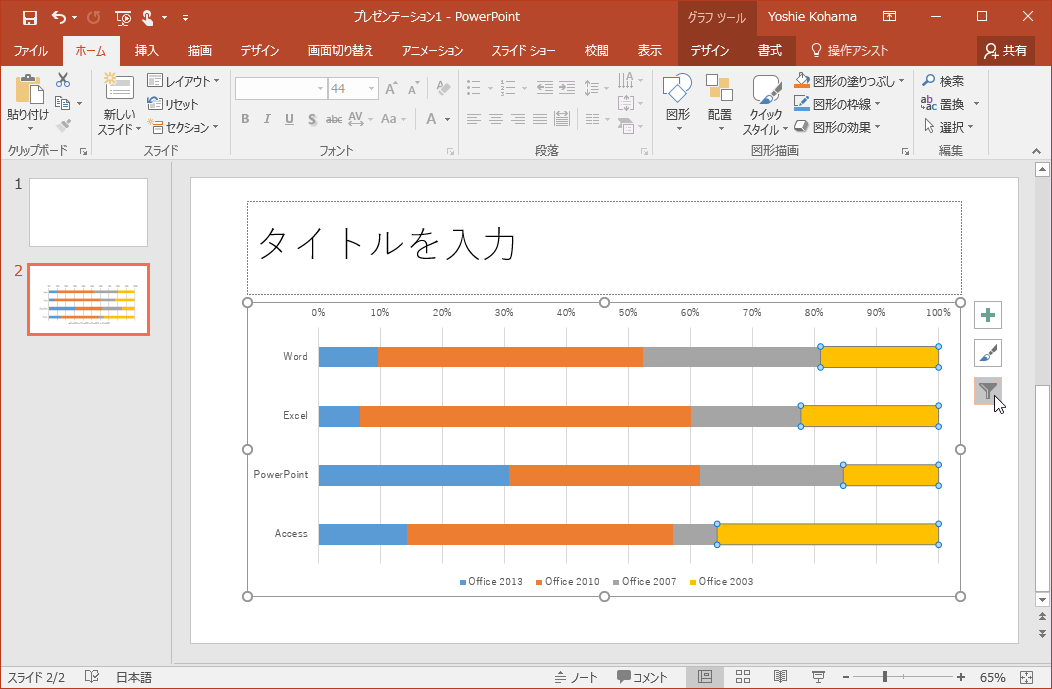The height and width of the screenshot is (689, 1052).
Task: Toggle text shadow S button
Action: click(x=312, y=119)
